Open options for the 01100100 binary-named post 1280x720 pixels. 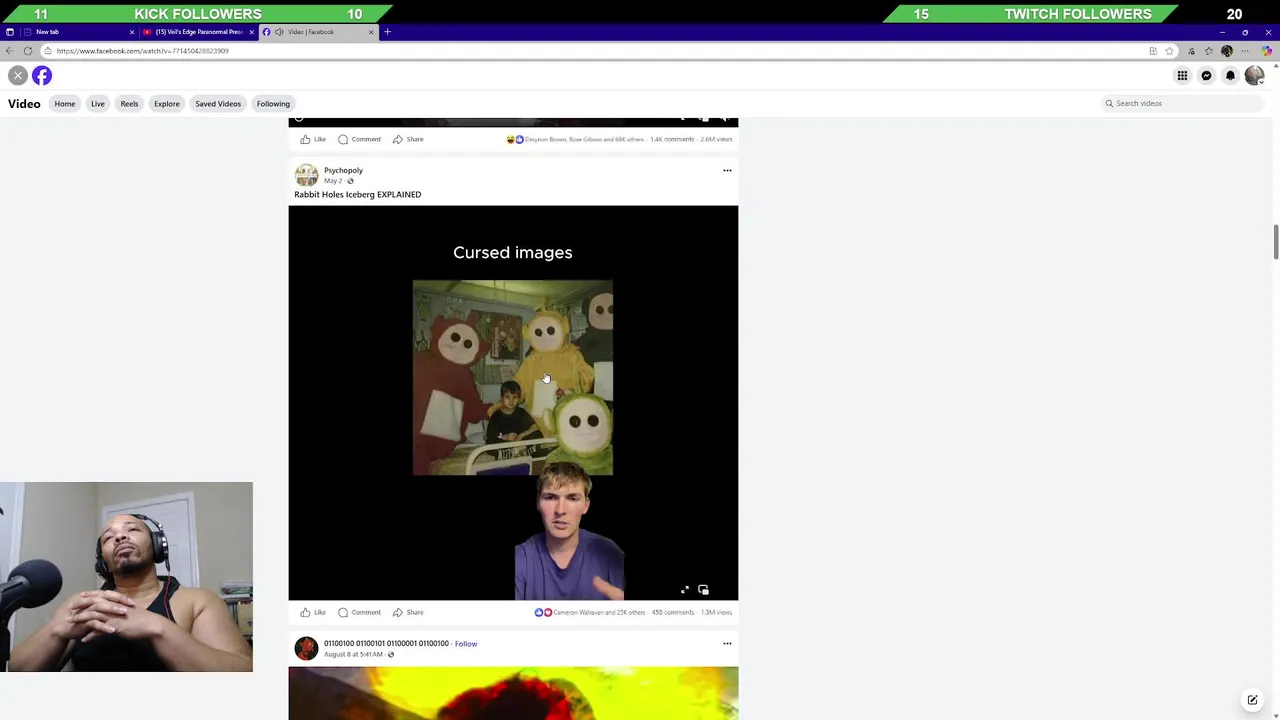(x=727, y=643)
